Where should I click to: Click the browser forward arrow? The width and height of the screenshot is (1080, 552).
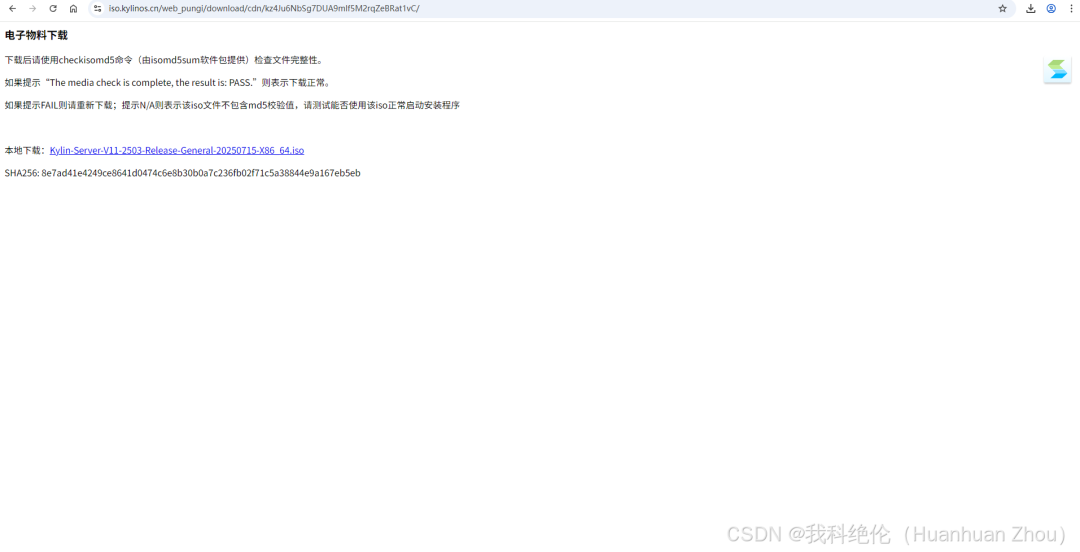tap(32, 8)
